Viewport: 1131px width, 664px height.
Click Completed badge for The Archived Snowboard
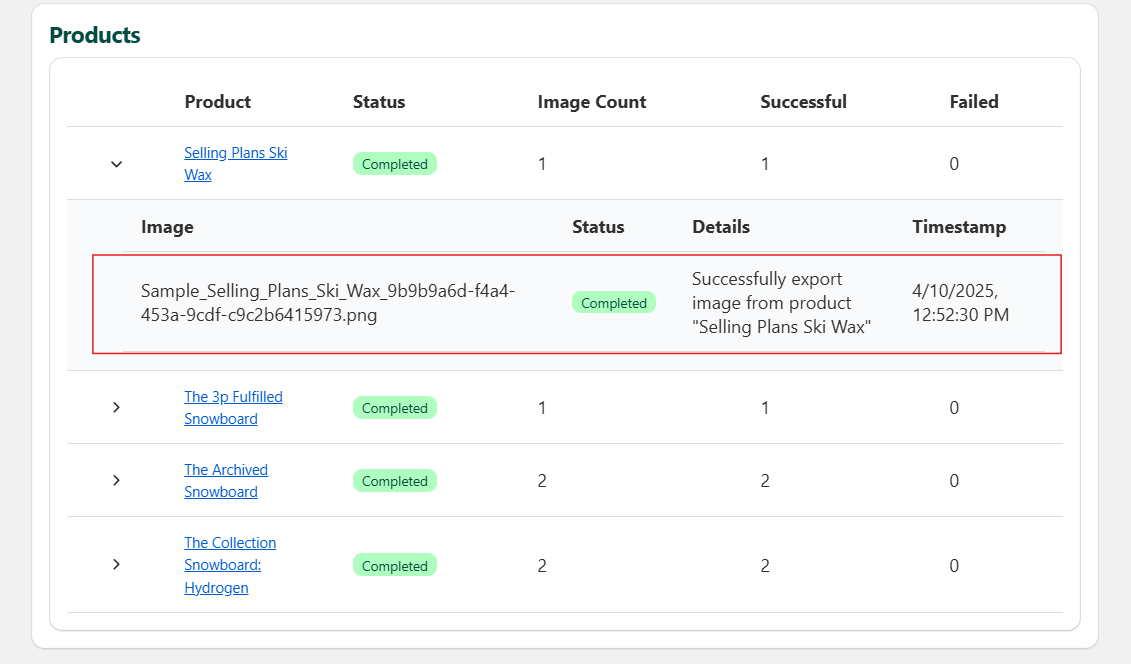pyautogui.click(x=394, y=481)
